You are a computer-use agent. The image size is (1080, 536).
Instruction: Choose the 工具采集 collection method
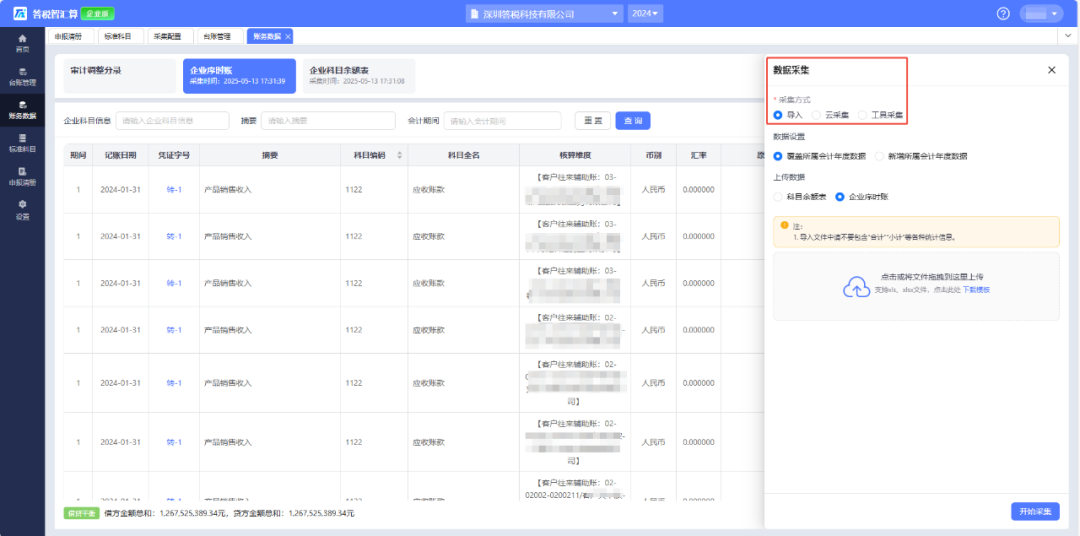[x=863, y=115]
